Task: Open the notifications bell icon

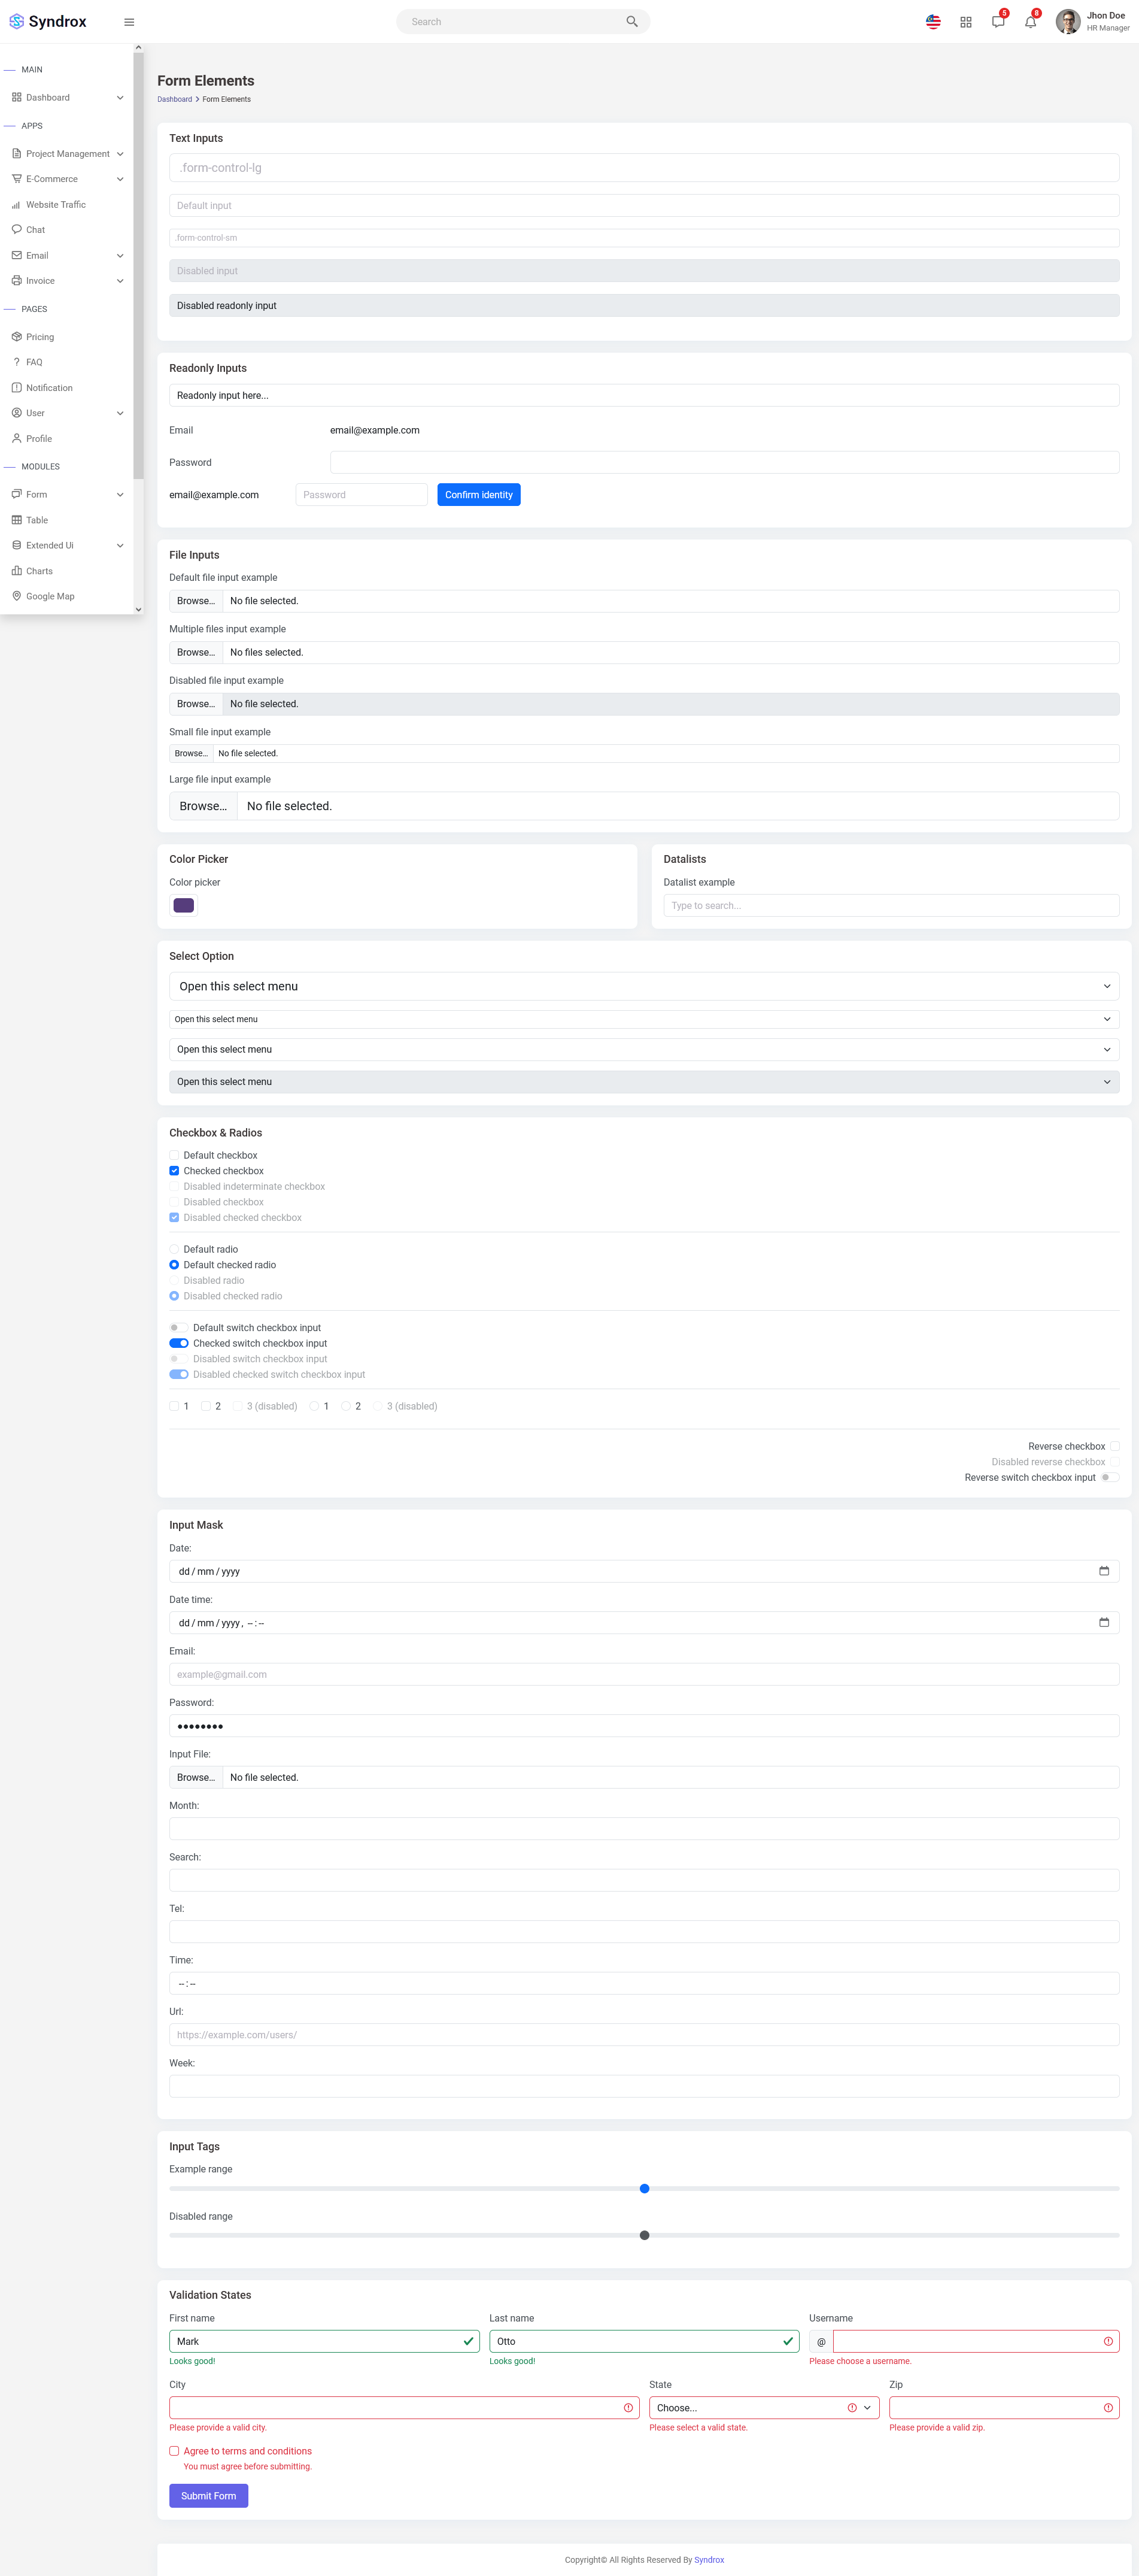Action: tap(1030, 22)
